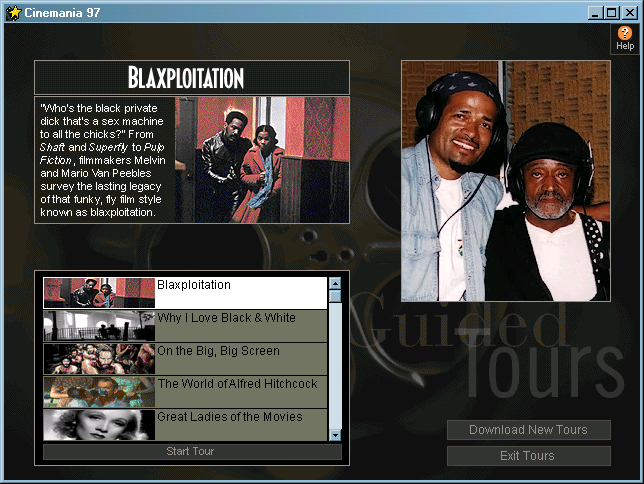This screenshot has height=484, width=644.
Task: Select Great Ladies of the Movies tour
Action: click(185, 424)
